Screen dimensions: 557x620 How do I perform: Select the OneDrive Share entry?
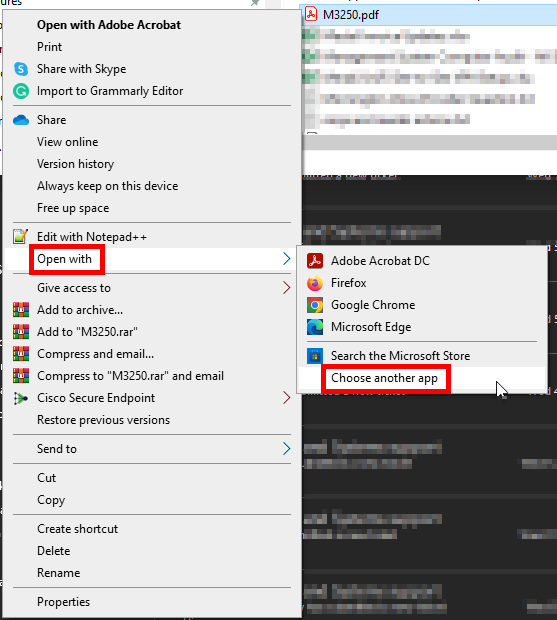click(153, 120)
